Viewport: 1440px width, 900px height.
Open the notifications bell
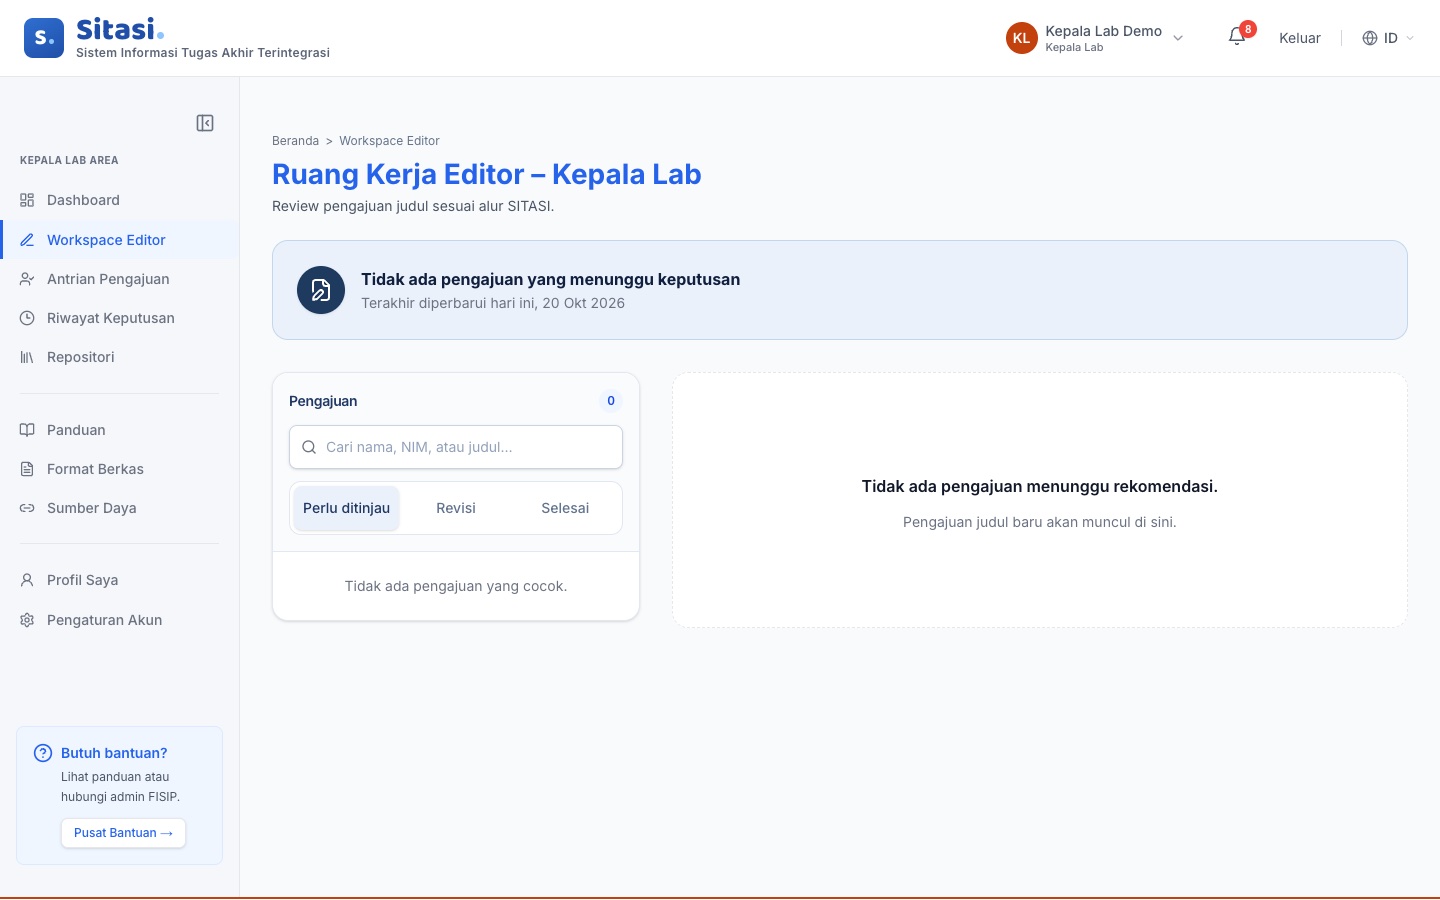tap(1237, 37)
